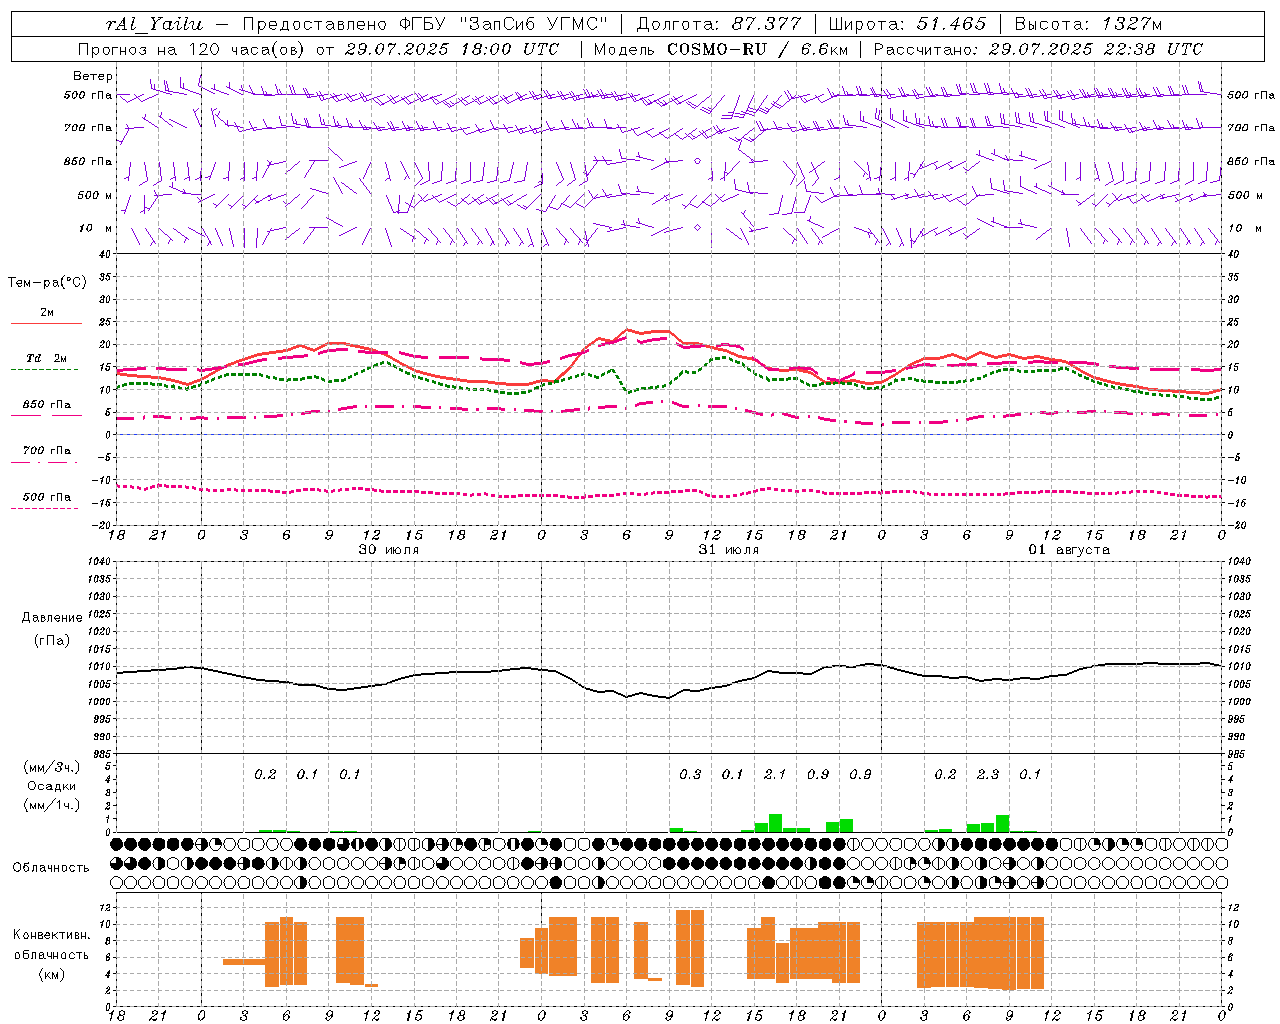This screenshot has width=1280, height=1024.
Task: Click the 'Давление' pressure label
Action: click(x=52, y=618)
